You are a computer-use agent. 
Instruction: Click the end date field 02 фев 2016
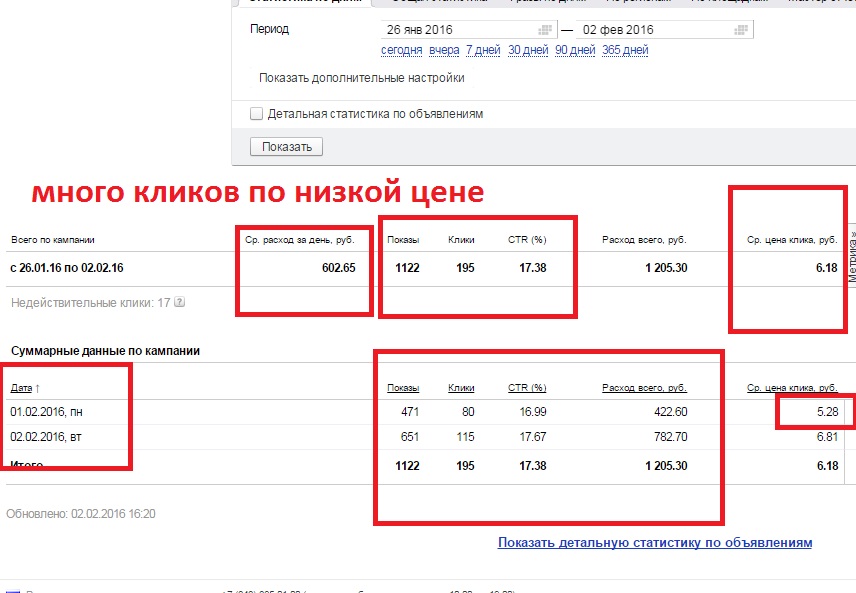pyautogui.click(x=665, y=29)
